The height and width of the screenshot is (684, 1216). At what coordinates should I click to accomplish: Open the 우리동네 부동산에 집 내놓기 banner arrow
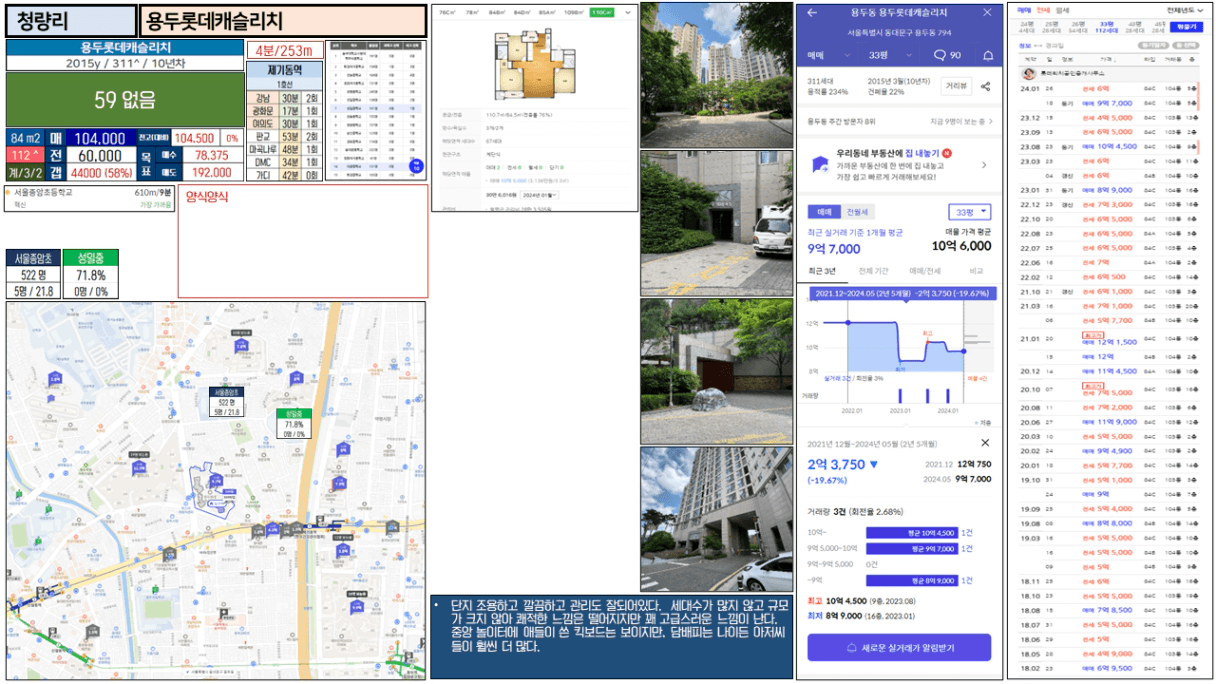[x=984, y=165]
